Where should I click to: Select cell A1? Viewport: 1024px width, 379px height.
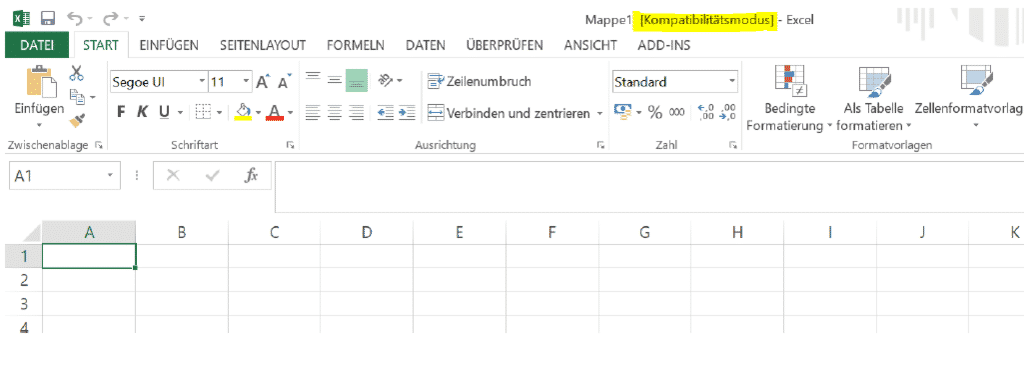click(89, 255)
